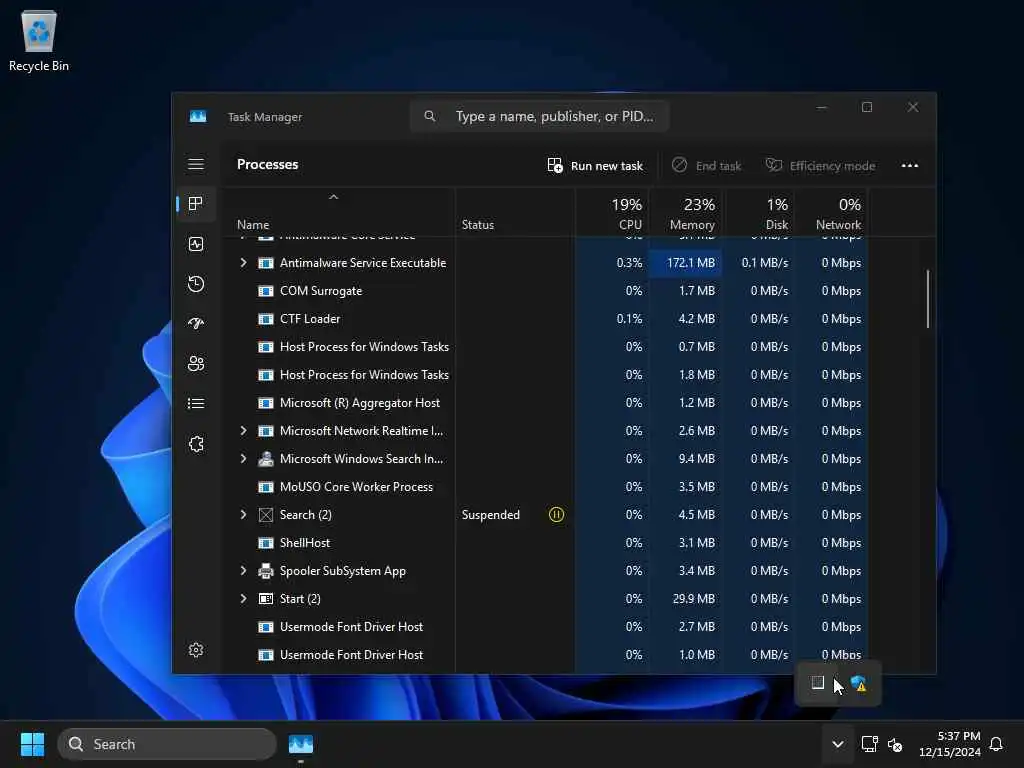Viewport: 1024px width, 768px height.
Task: Open the Recycle Bin desktop icon
Action: [39, 40]
